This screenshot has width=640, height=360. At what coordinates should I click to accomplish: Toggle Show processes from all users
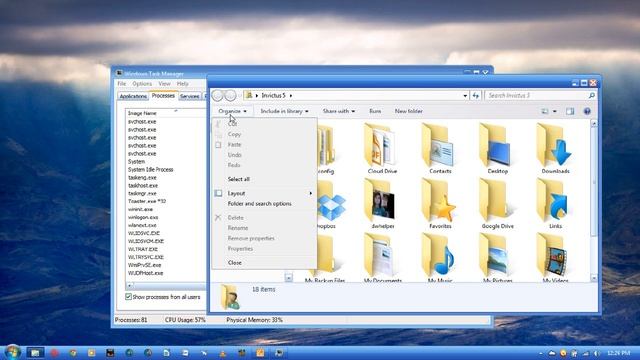[x=129, y=297]
